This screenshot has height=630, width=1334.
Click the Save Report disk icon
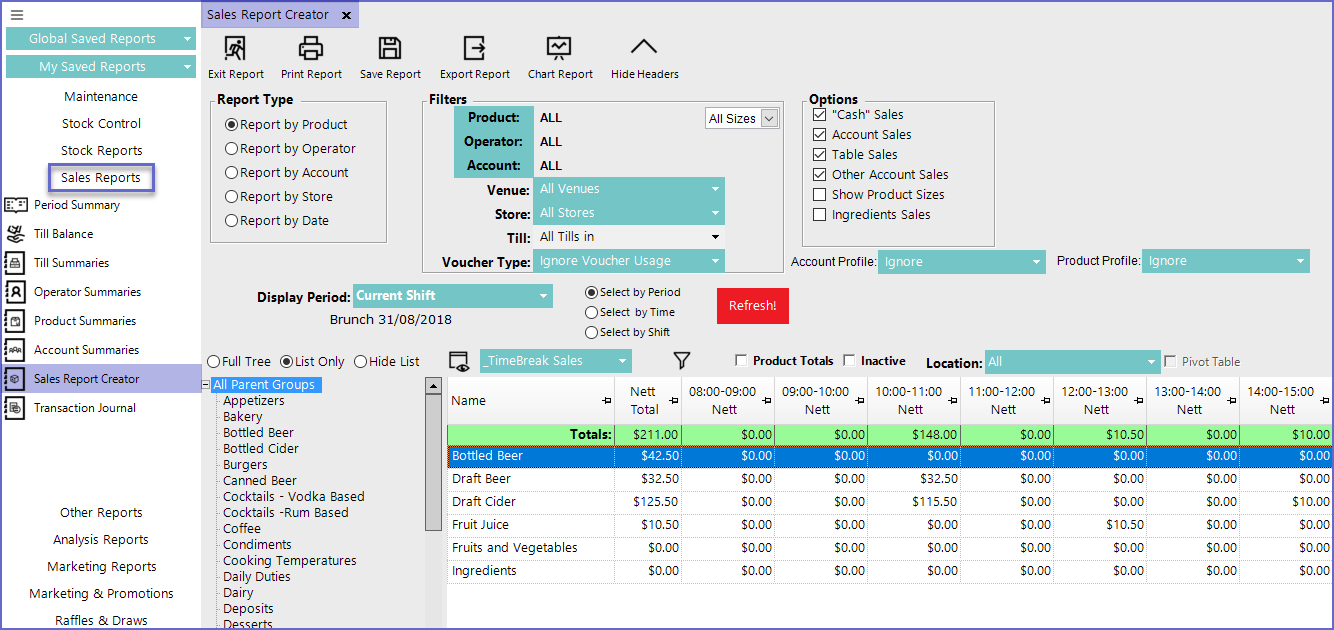tap(390, 48)
